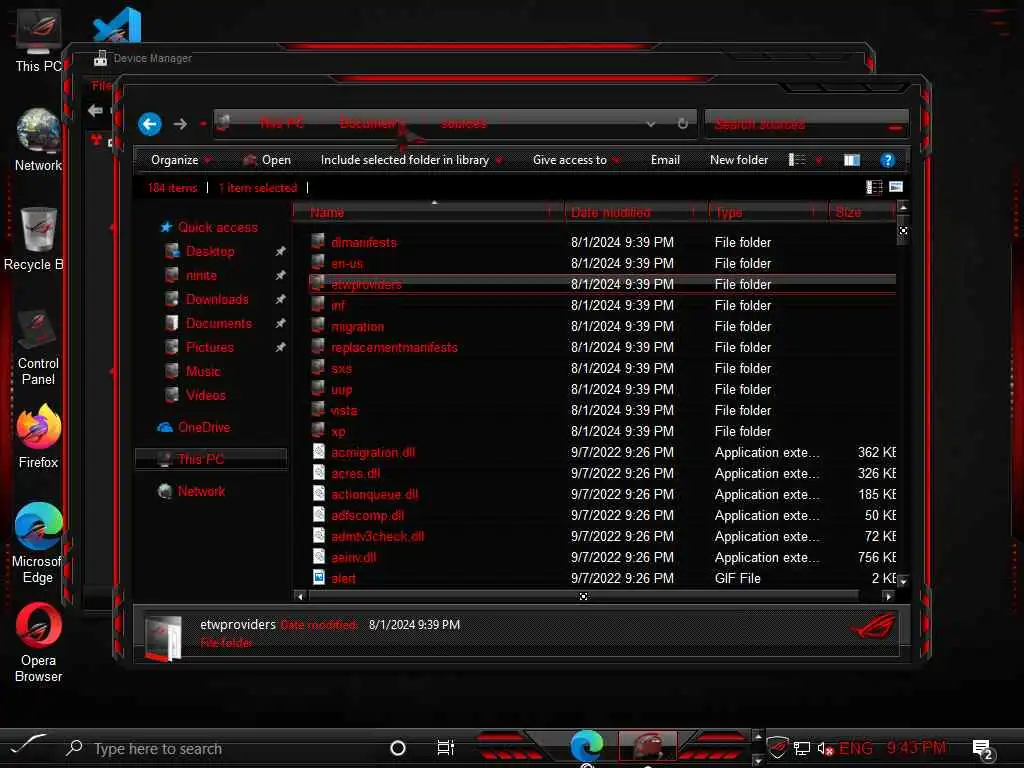Sort by Name column
Viewport: 1024px width, 768px height.
coord(428,212)
